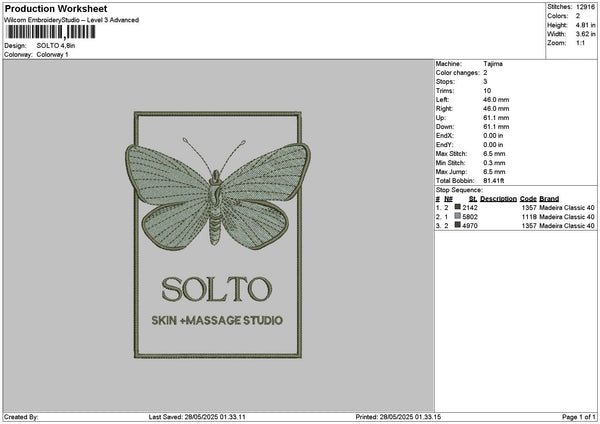Click the color swatch for thread 4970

pyautogui.click(x=457, y=226)
